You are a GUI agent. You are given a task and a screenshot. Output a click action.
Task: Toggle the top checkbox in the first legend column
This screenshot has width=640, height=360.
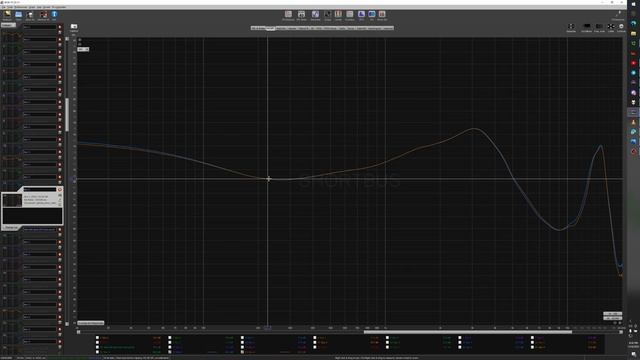tap(97, 338)
